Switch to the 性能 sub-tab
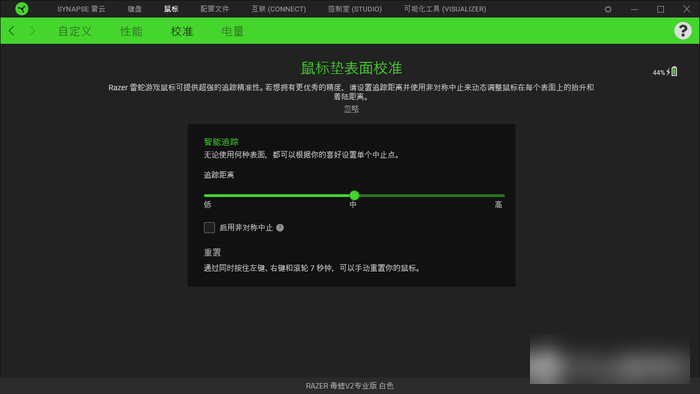700x394 pixels. click(x=131, y=31)
